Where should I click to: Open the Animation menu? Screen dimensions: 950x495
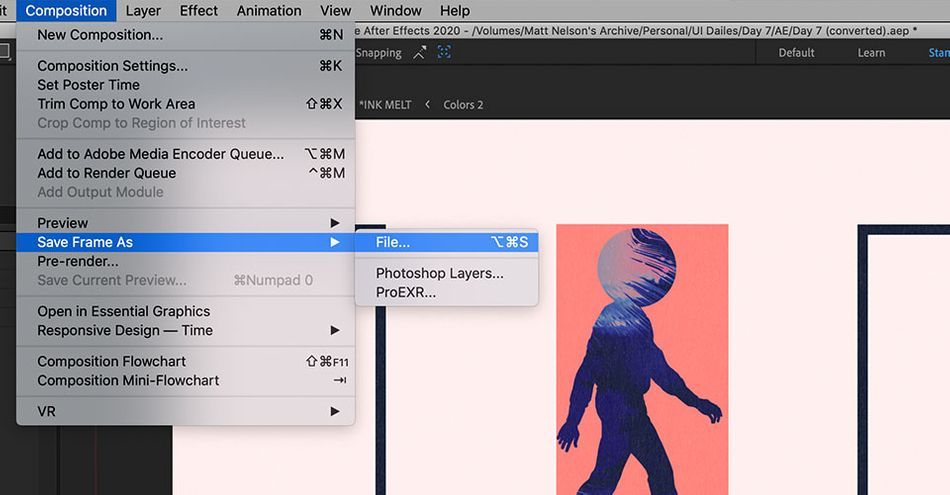coord(268,10)
